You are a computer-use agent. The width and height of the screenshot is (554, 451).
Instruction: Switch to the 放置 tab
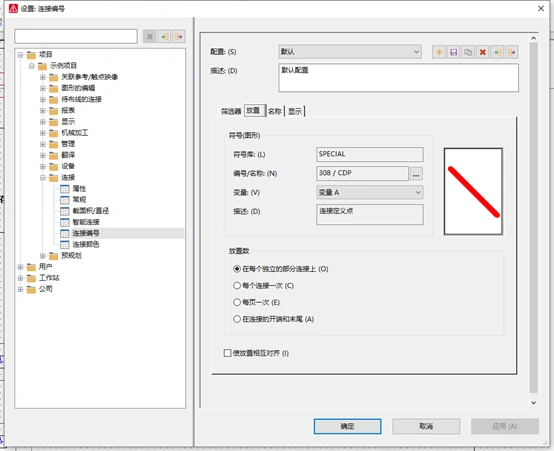254,111
